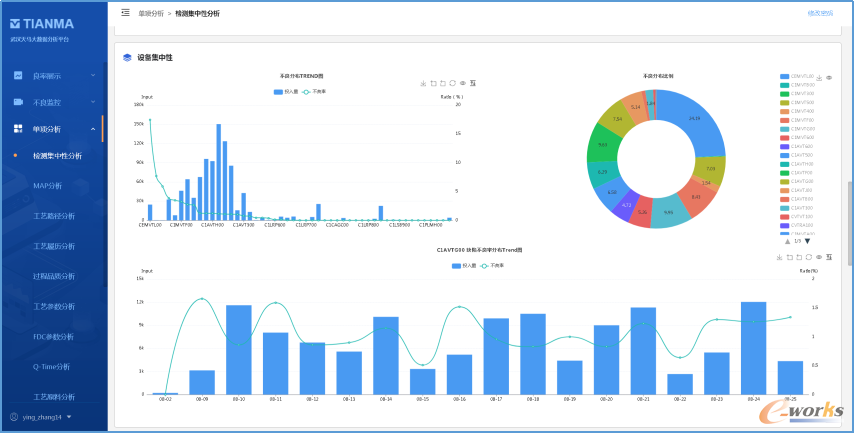Screen dimensions: 854x434
Task: Expand the 良率展示 sidebar menu
Action: click(54, 76)
